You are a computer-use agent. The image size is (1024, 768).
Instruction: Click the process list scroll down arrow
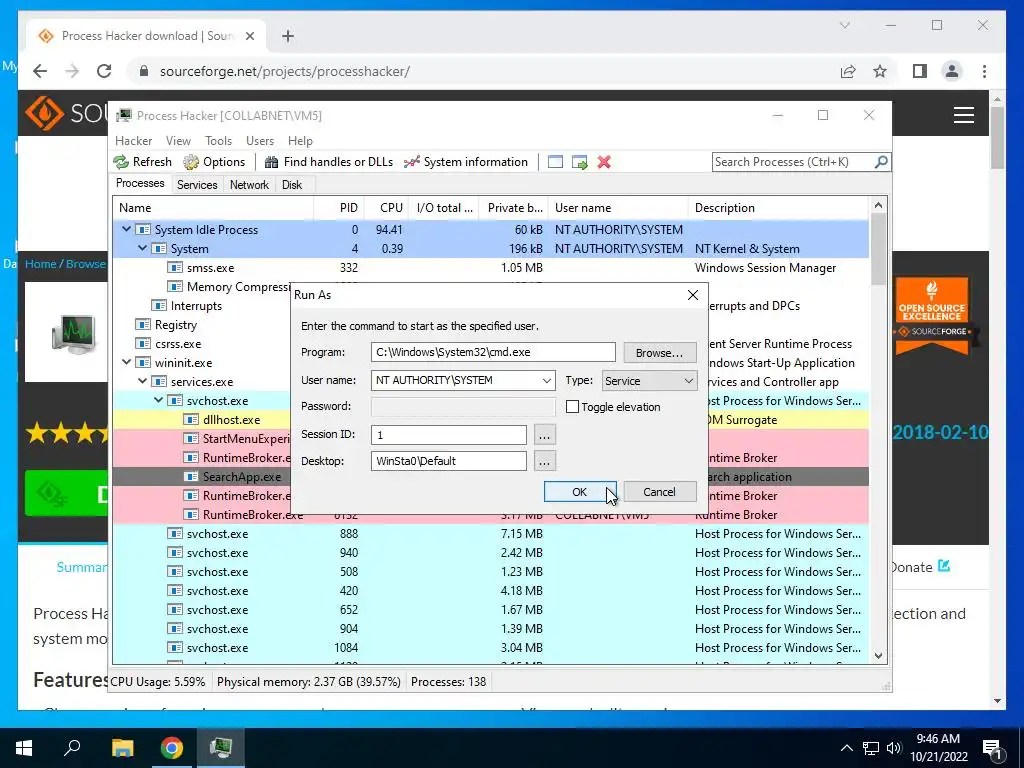[x=878, y=656]
